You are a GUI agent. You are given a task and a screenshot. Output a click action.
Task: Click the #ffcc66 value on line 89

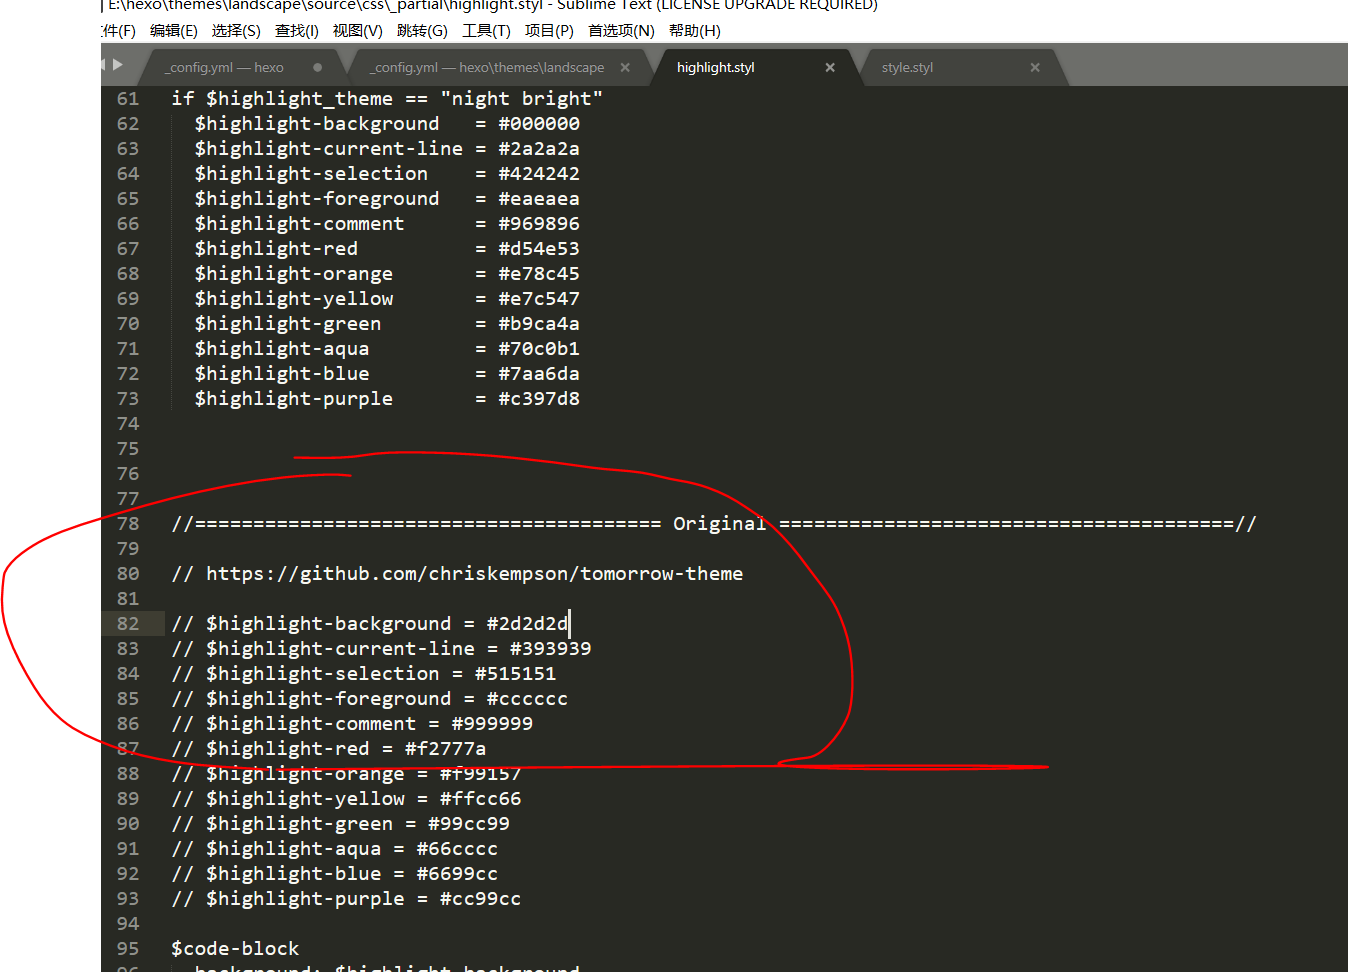[x=481, y=799]
